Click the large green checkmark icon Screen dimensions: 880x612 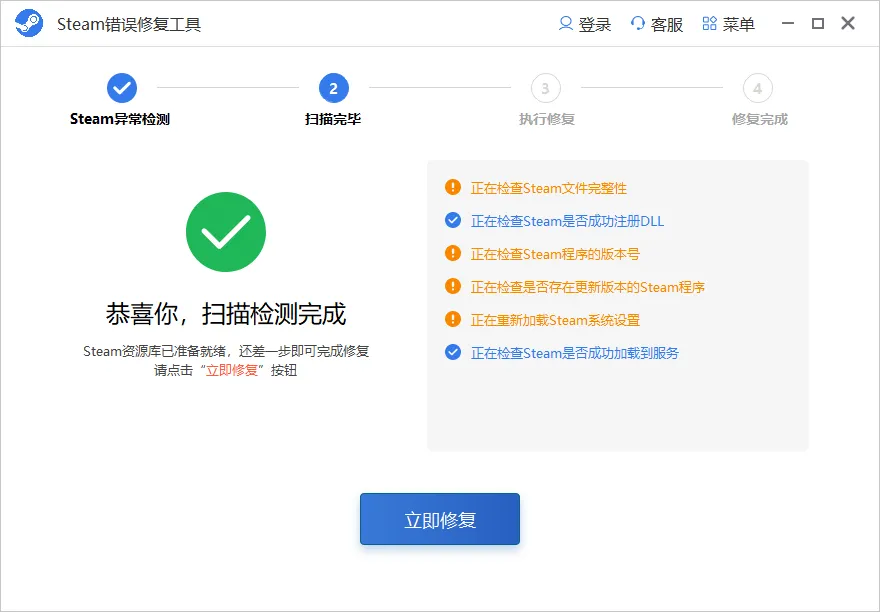tap(226, 232)
